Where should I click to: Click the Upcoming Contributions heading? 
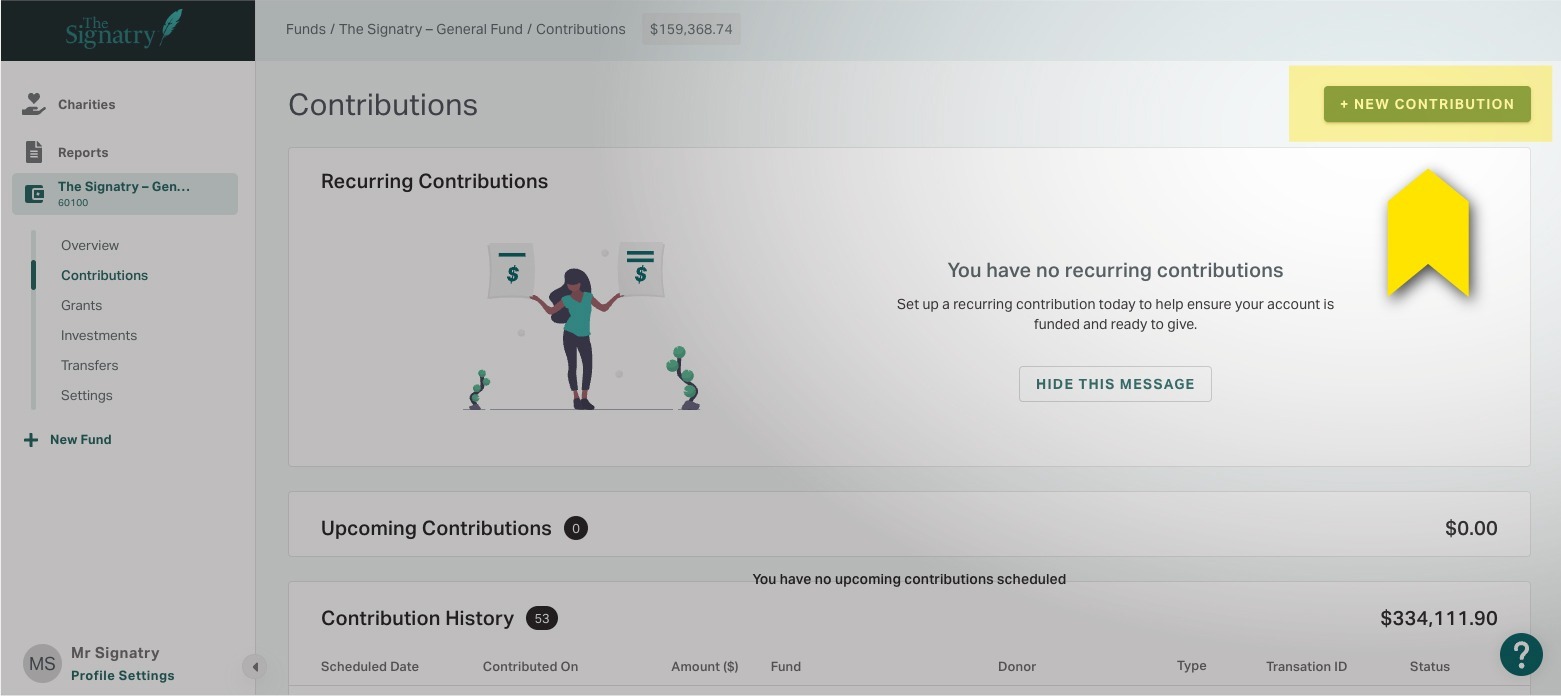click(x=436, y=528)
